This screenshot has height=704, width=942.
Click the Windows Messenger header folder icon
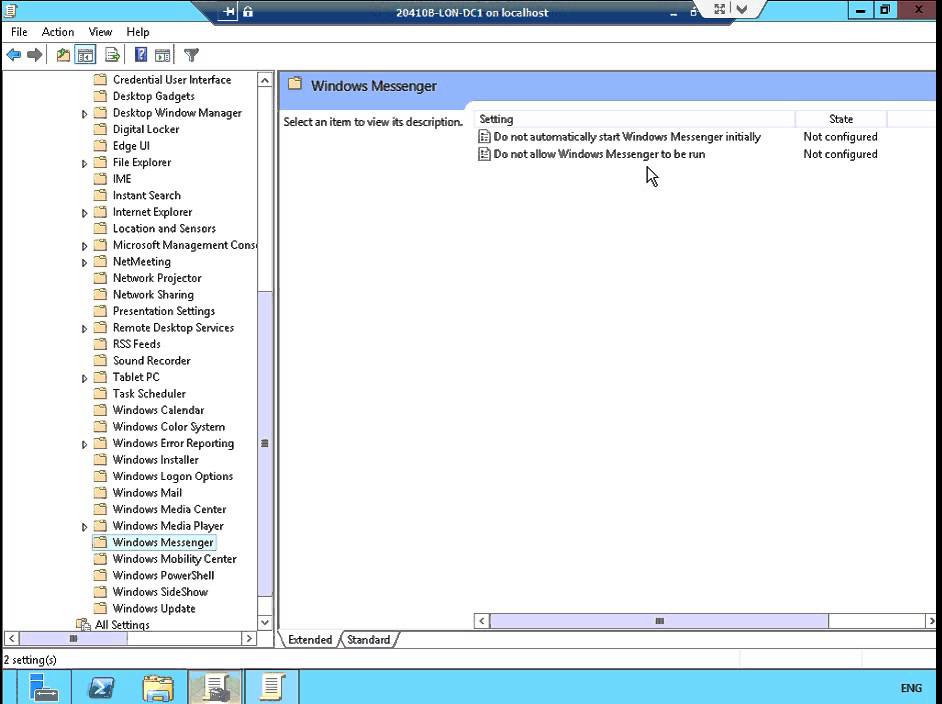tap(294, 84)
